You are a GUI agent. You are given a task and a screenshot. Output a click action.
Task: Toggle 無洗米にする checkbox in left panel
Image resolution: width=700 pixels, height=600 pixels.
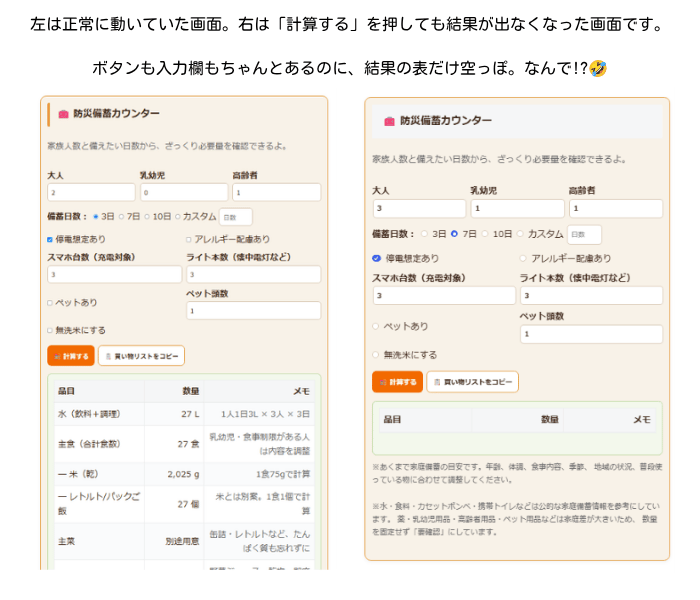pos(50,330)
